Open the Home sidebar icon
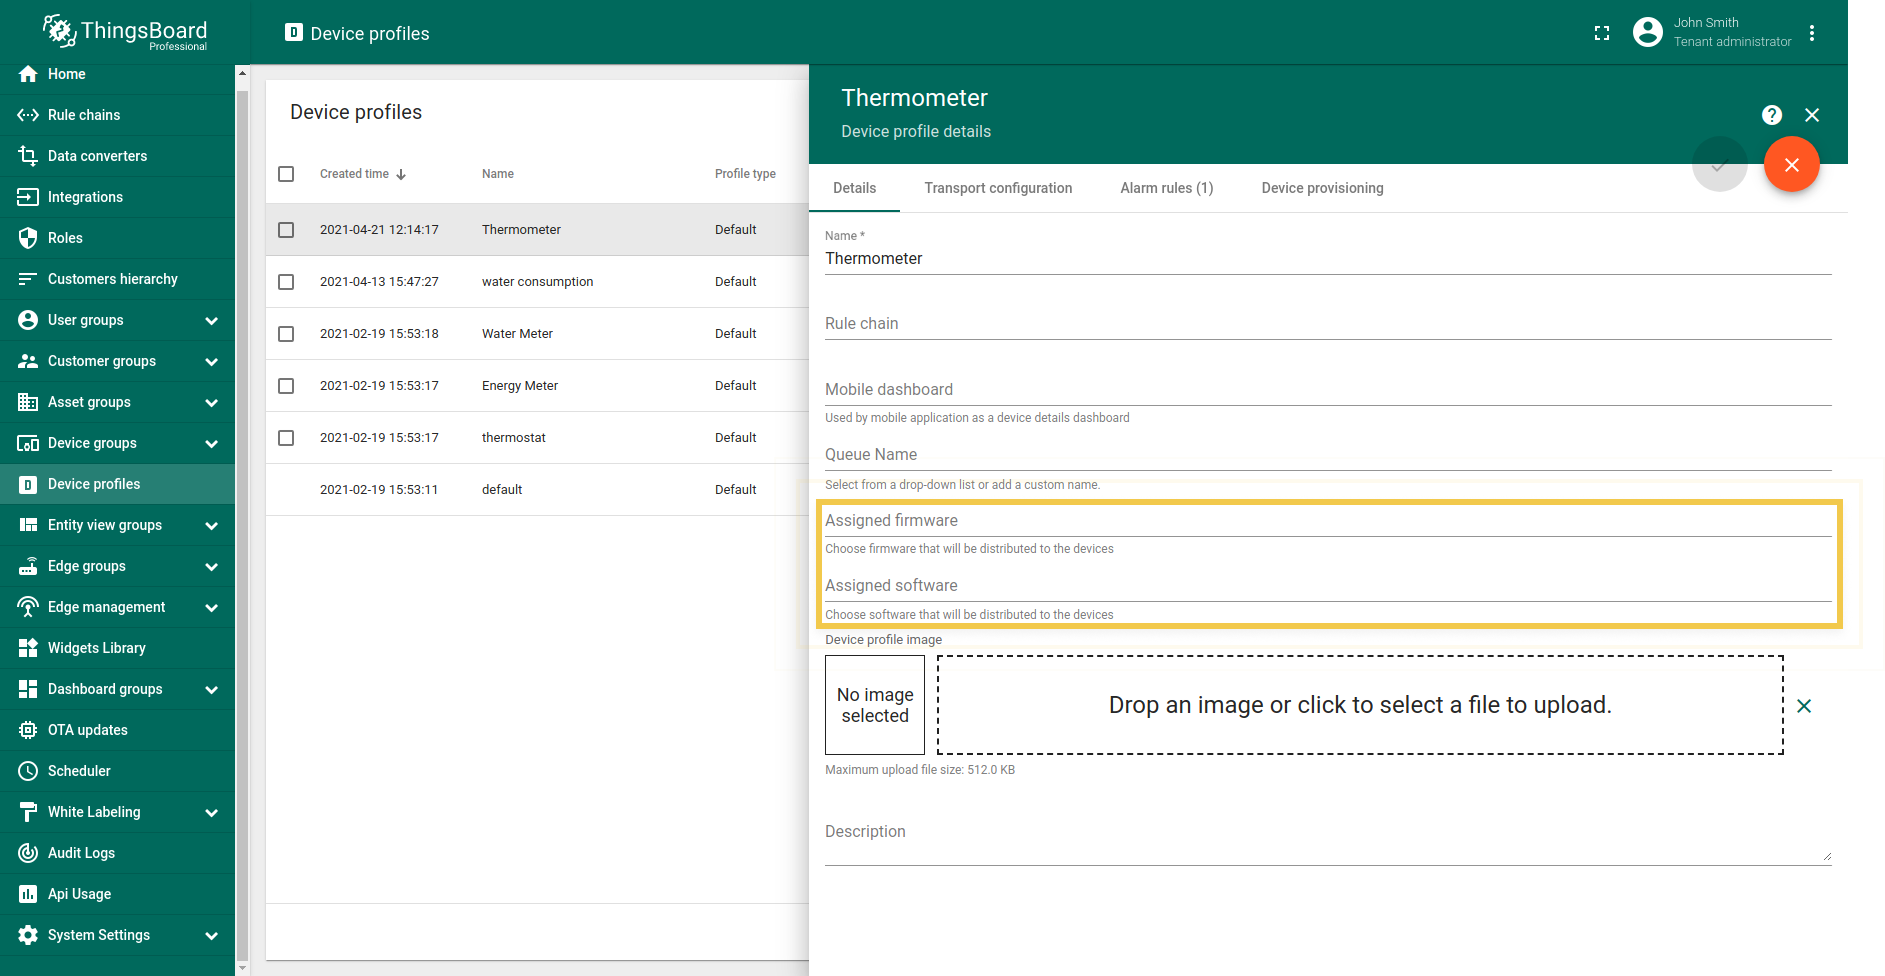Image resolution: width=1885 pixels, height=976 pixels. click(28, 74)
